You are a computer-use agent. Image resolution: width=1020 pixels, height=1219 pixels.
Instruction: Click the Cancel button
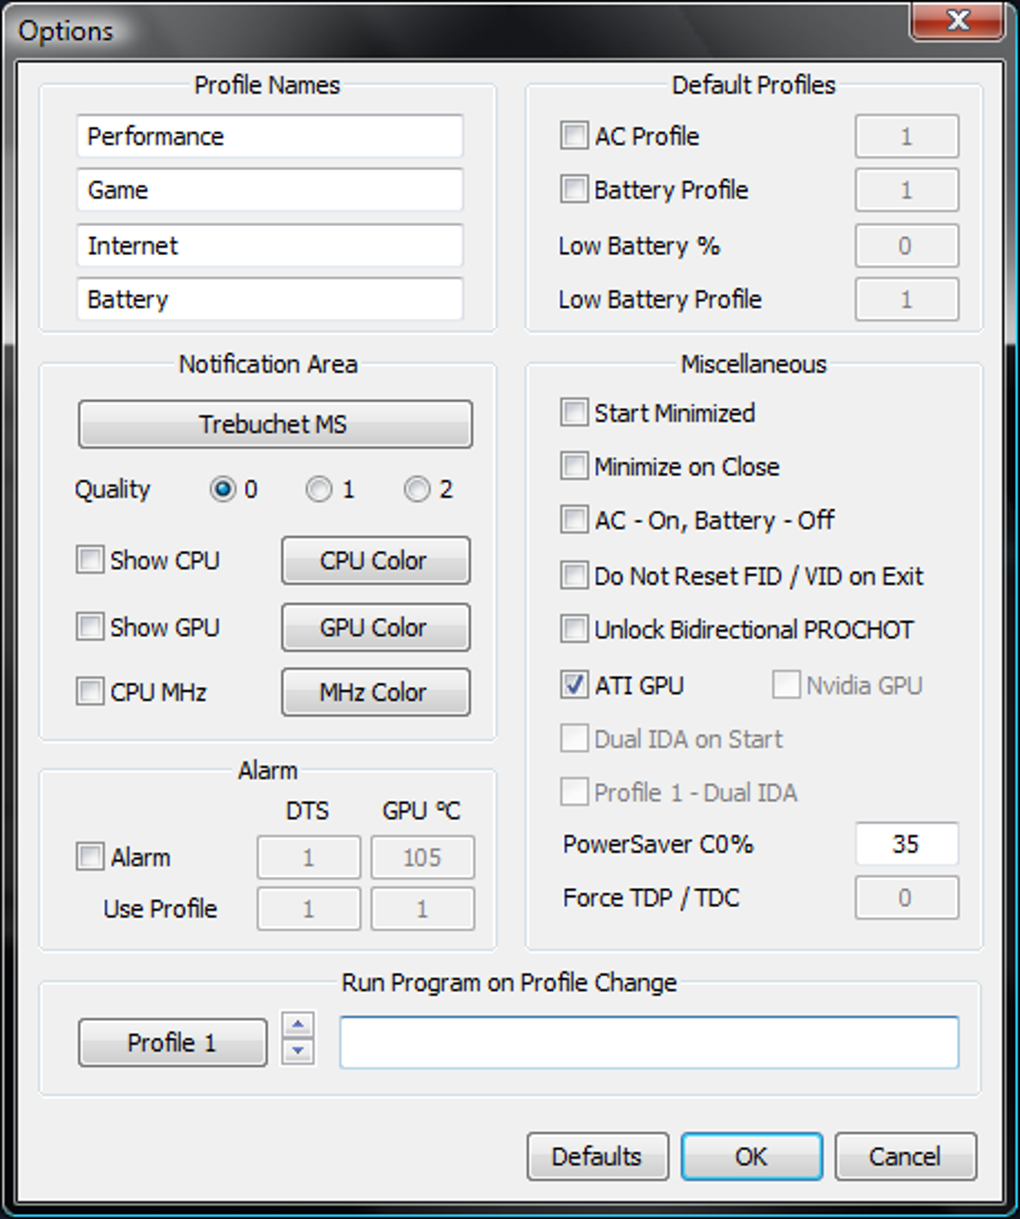pyautogui.click(x=906, y=1156)
